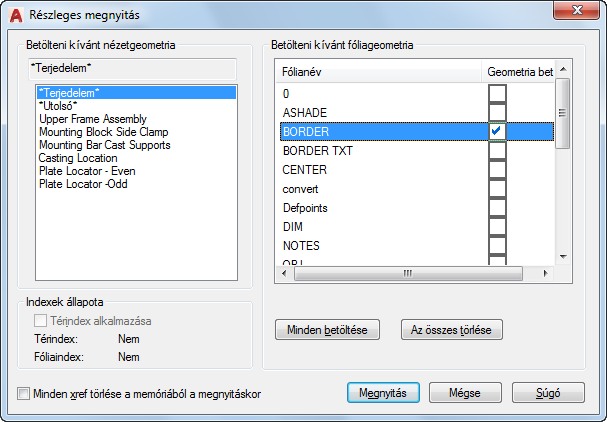The image size is (607, 422).
Task: Select convert layer name
Action: click(300, 189)
